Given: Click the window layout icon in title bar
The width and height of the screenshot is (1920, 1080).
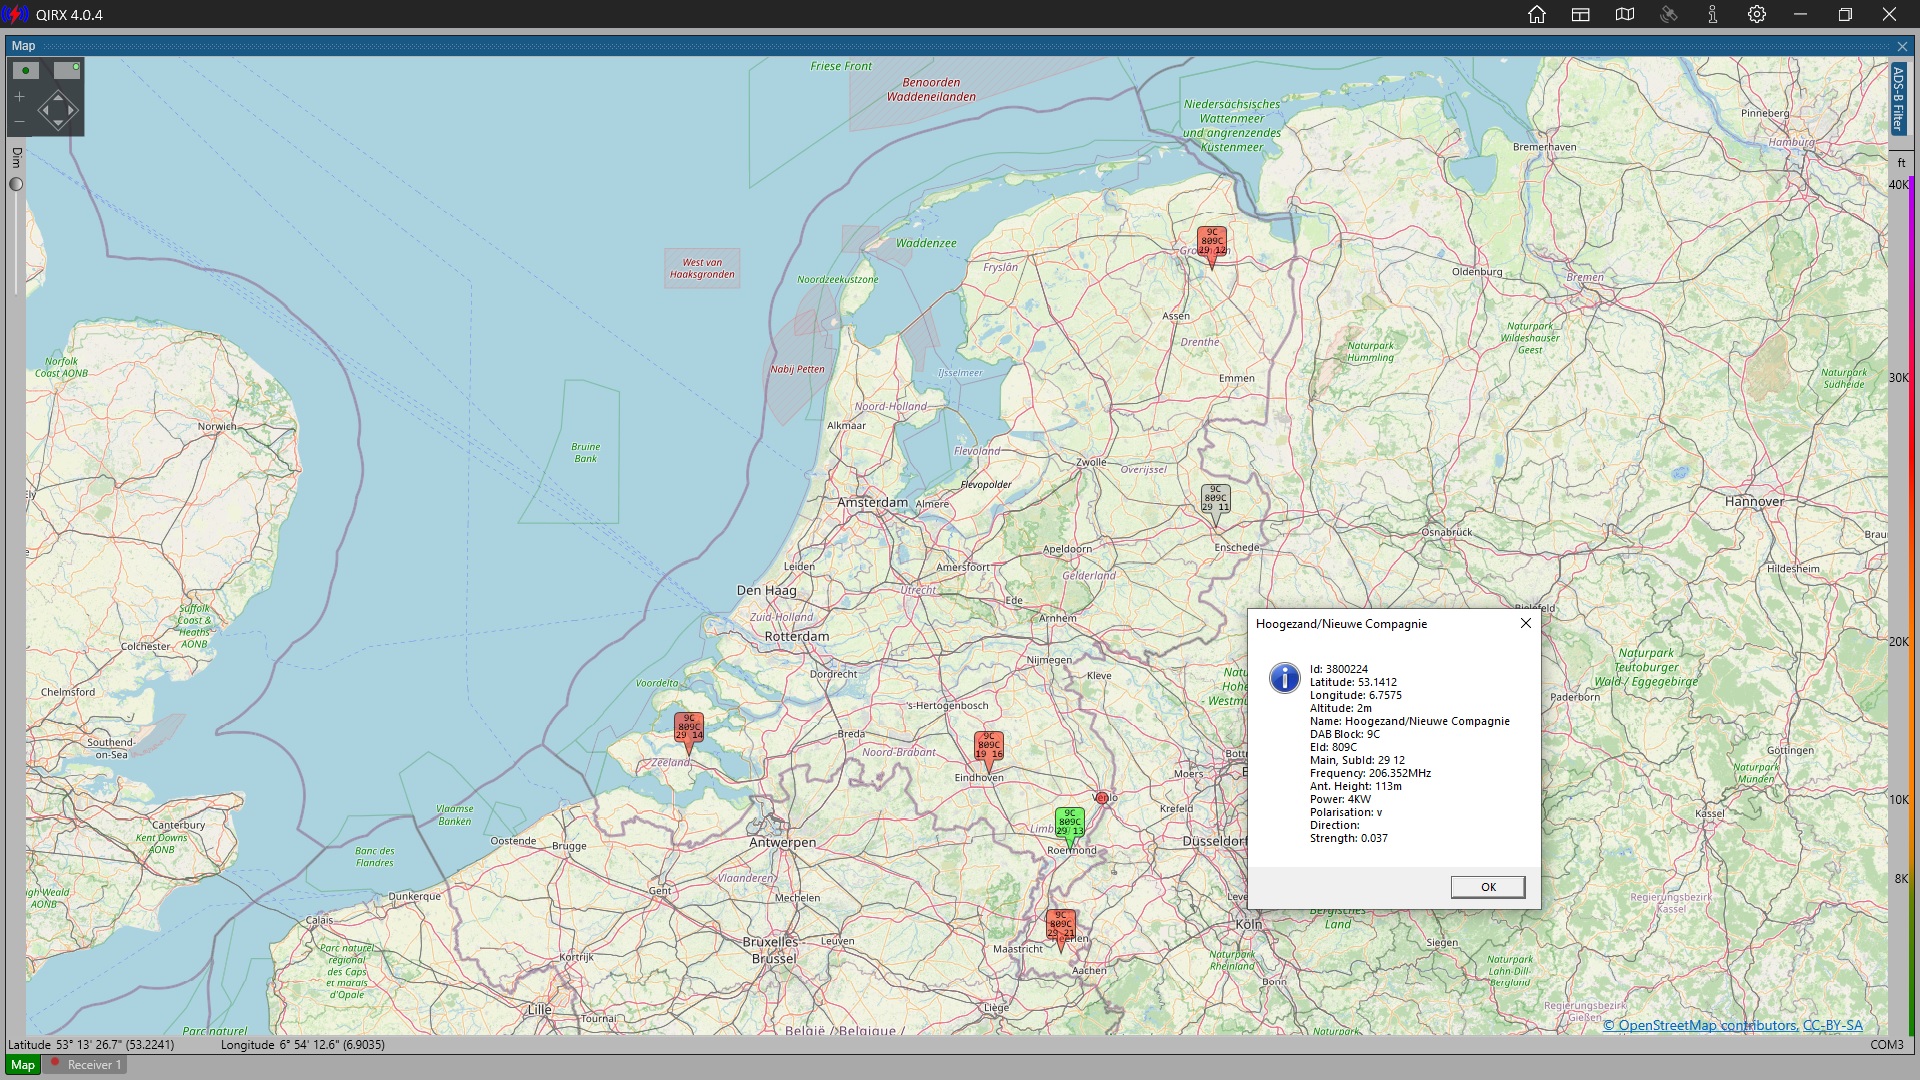Looking at the screenshot, I should click(x=1581, y=15).
